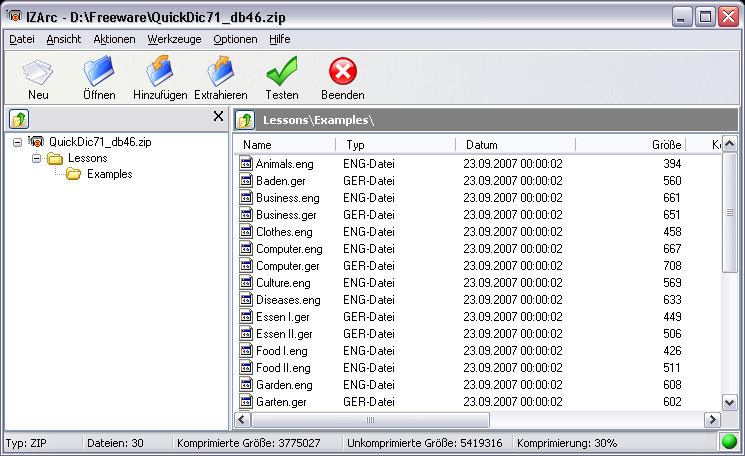
Task: Click the Lessons\Examples\ path bar text
Action: (318, 120)
